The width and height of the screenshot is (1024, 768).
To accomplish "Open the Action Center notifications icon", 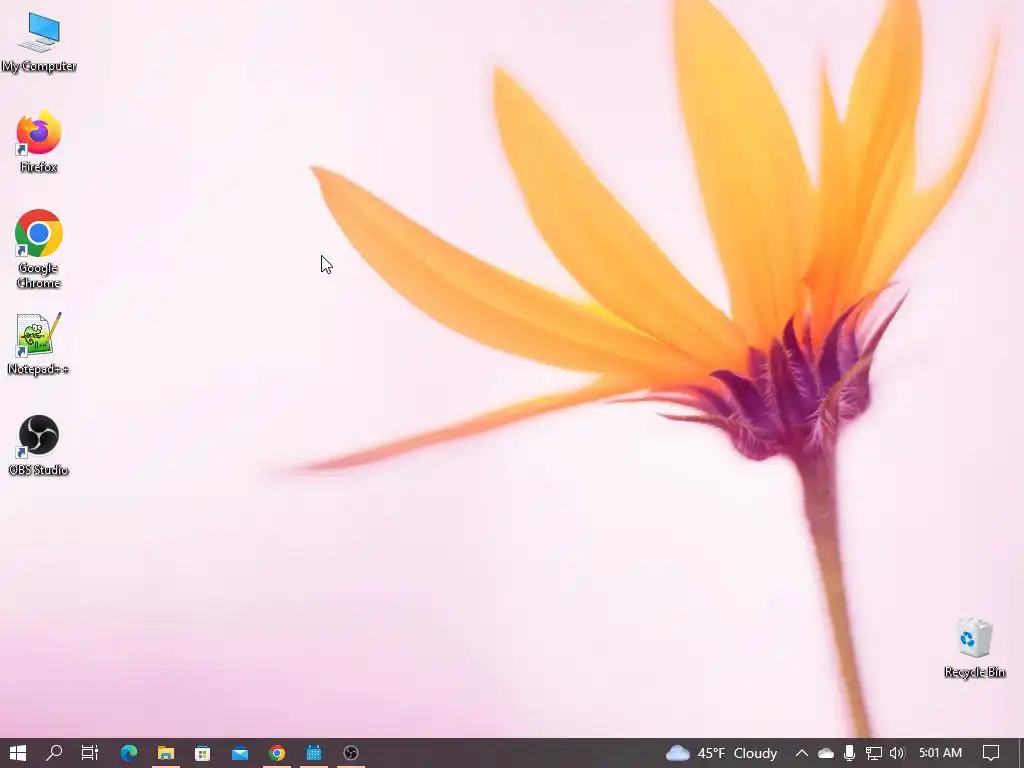I will (x=991, y=753).
